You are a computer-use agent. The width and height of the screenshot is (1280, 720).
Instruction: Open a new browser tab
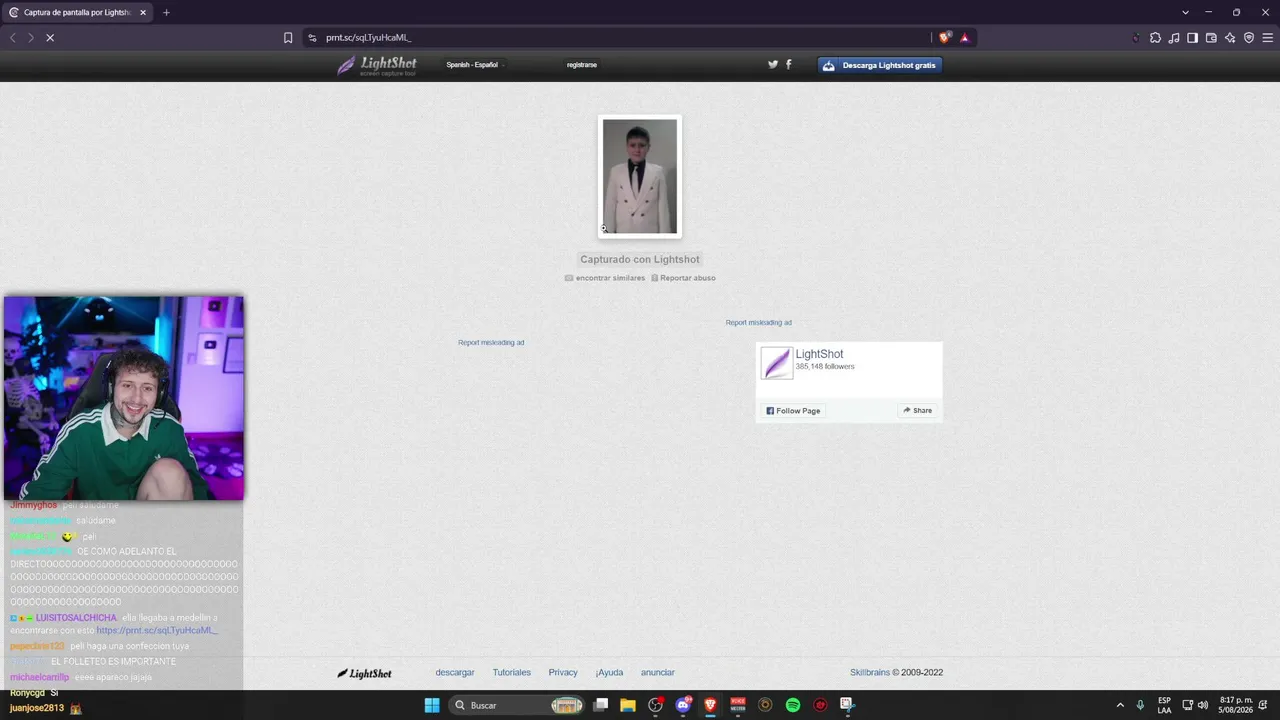tap(166, 13)
